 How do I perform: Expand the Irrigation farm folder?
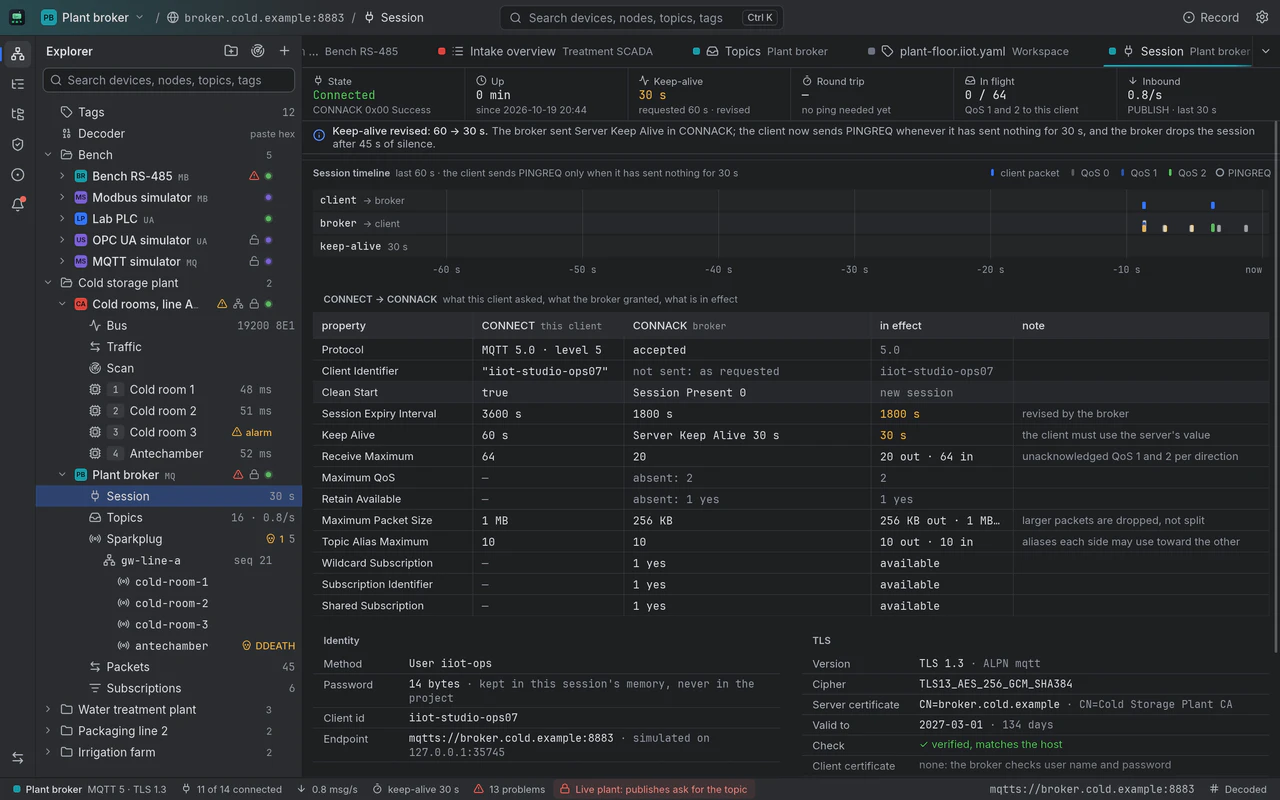point(48,752)
